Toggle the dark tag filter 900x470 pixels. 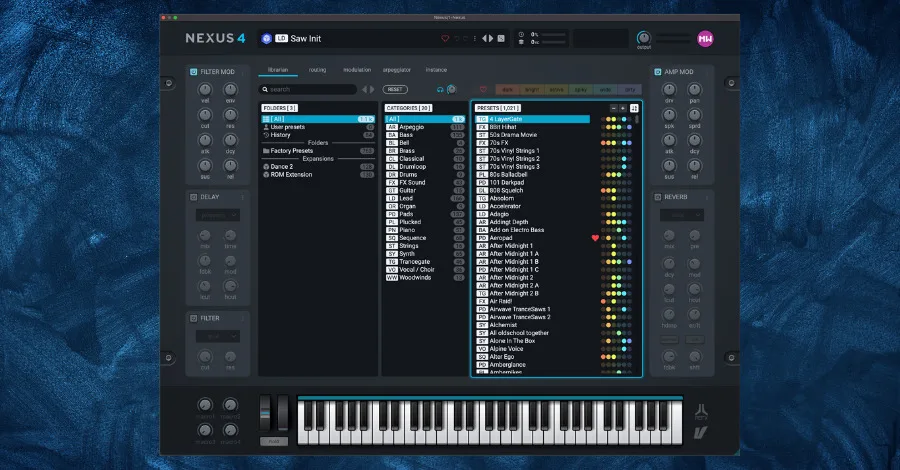pos(507,90)
